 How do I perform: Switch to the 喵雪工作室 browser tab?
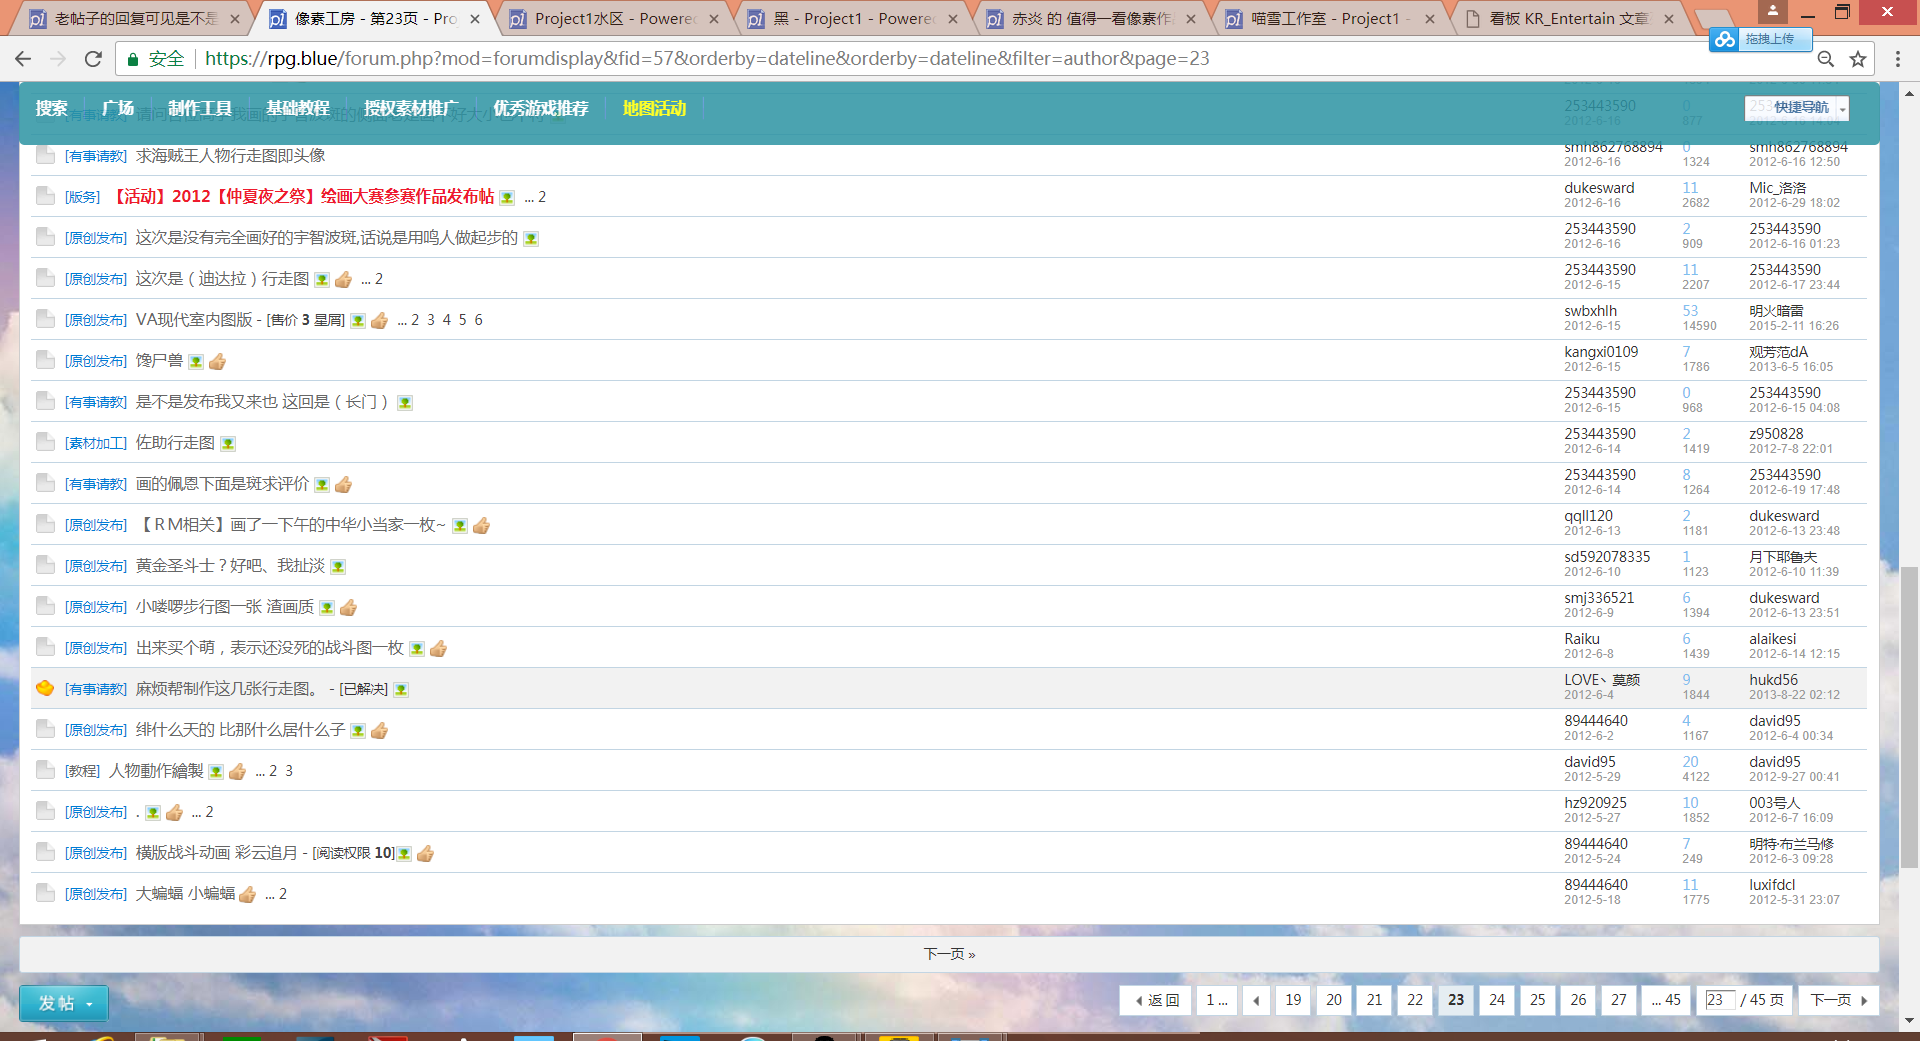tap(1330, 18)
